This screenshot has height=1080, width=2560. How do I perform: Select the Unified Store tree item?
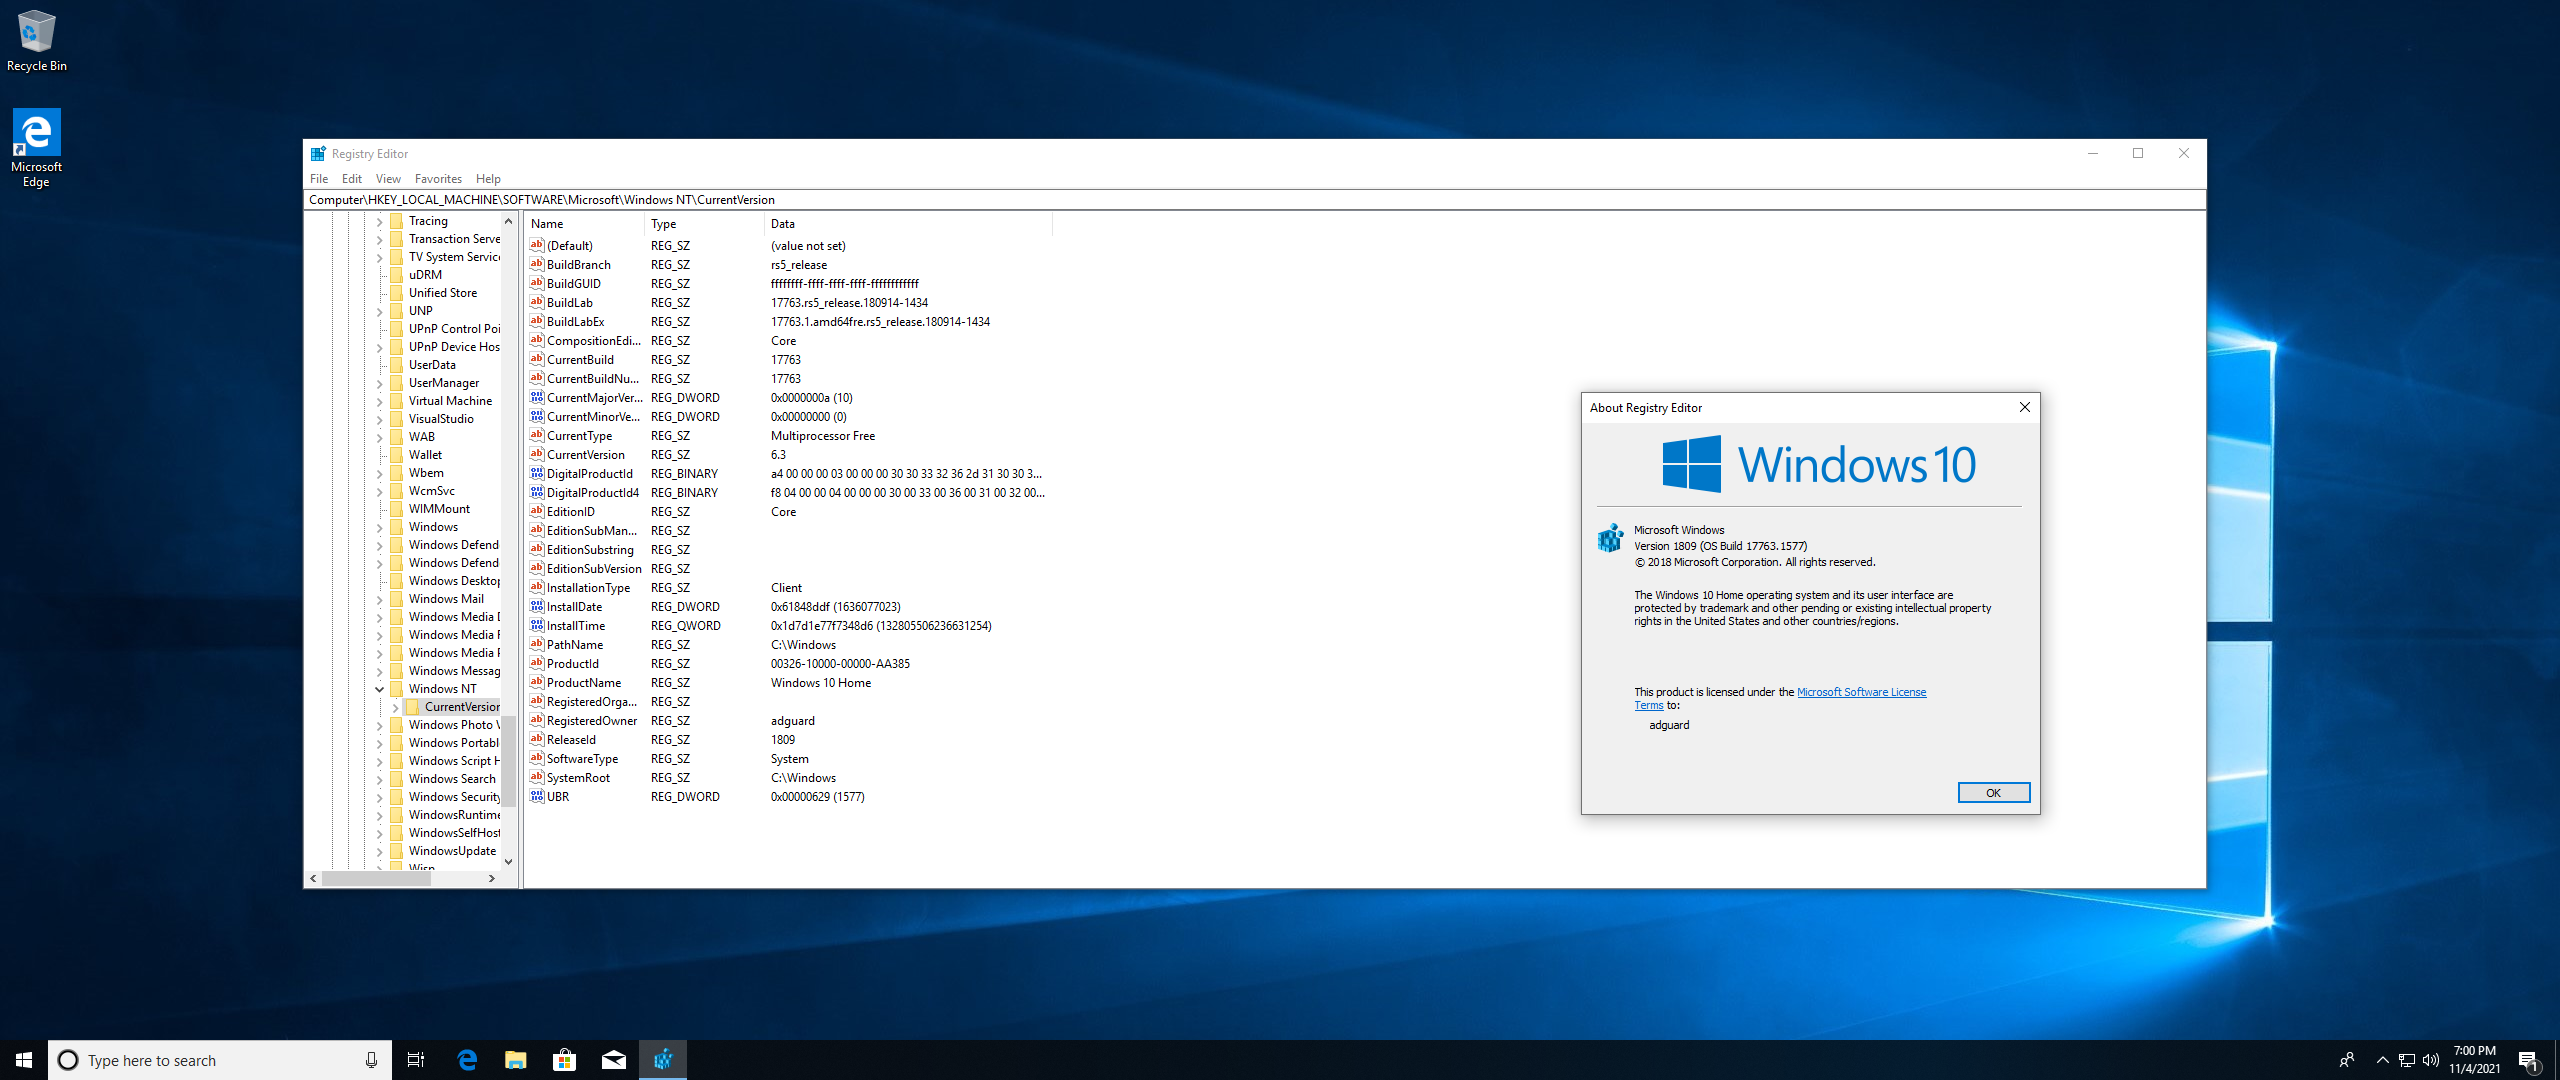443,293
